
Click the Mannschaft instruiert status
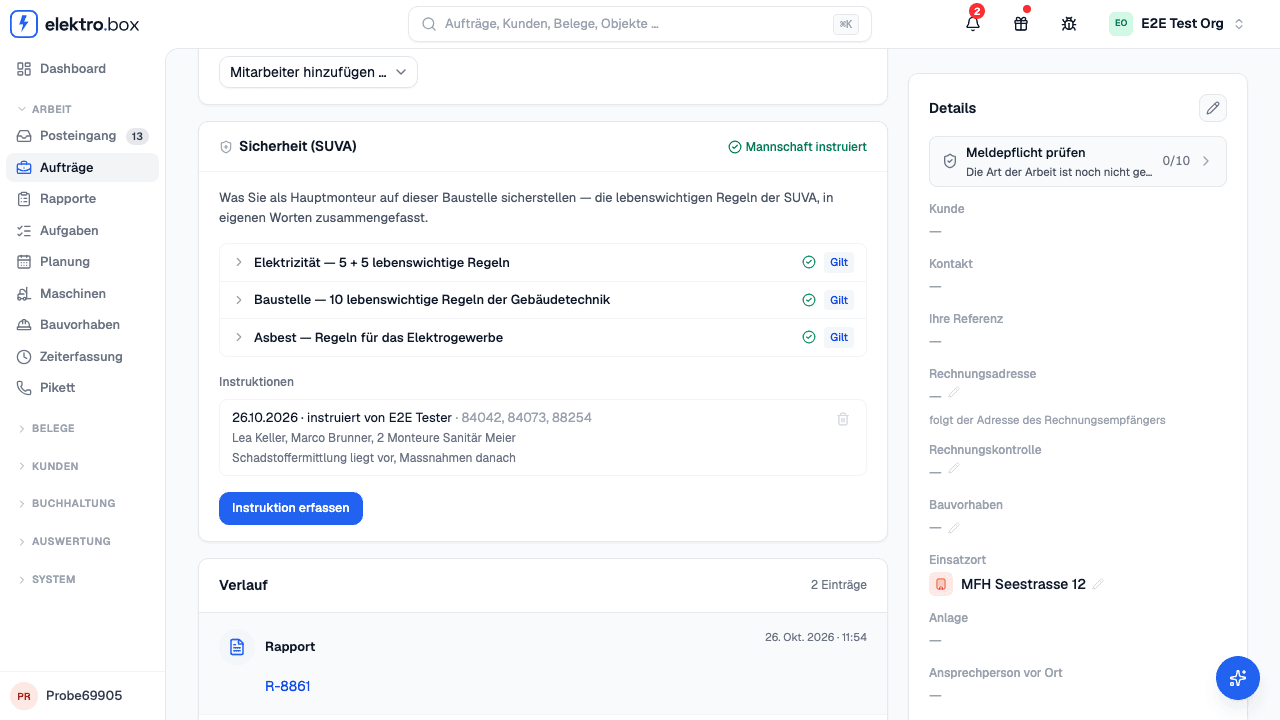coord(798,147)
